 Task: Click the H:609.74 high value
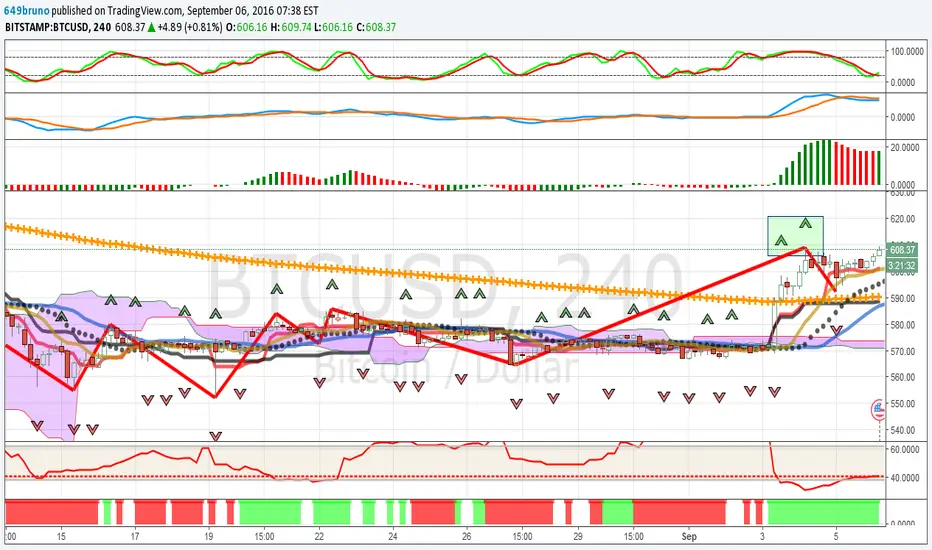(291, 27)
